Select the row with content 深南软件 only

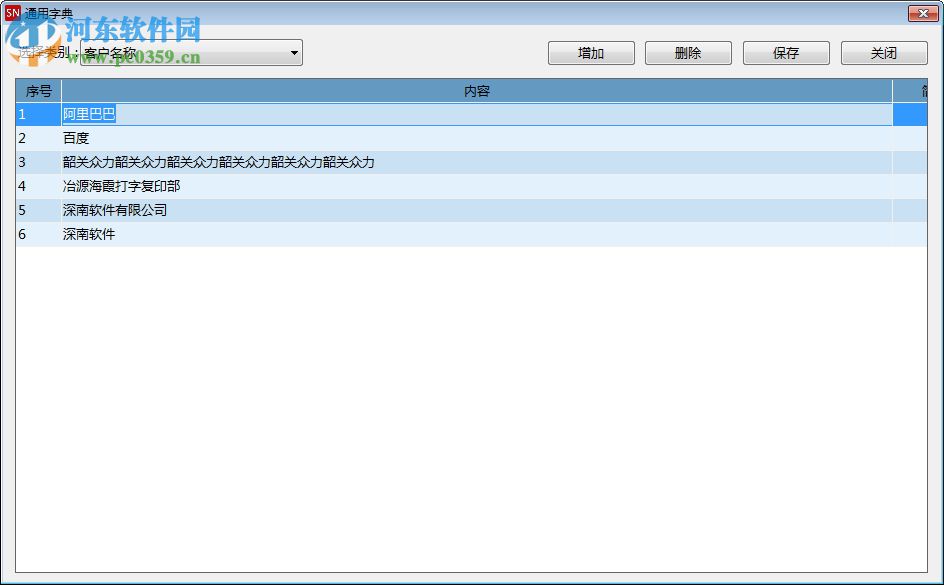click(x=471, y=235)
